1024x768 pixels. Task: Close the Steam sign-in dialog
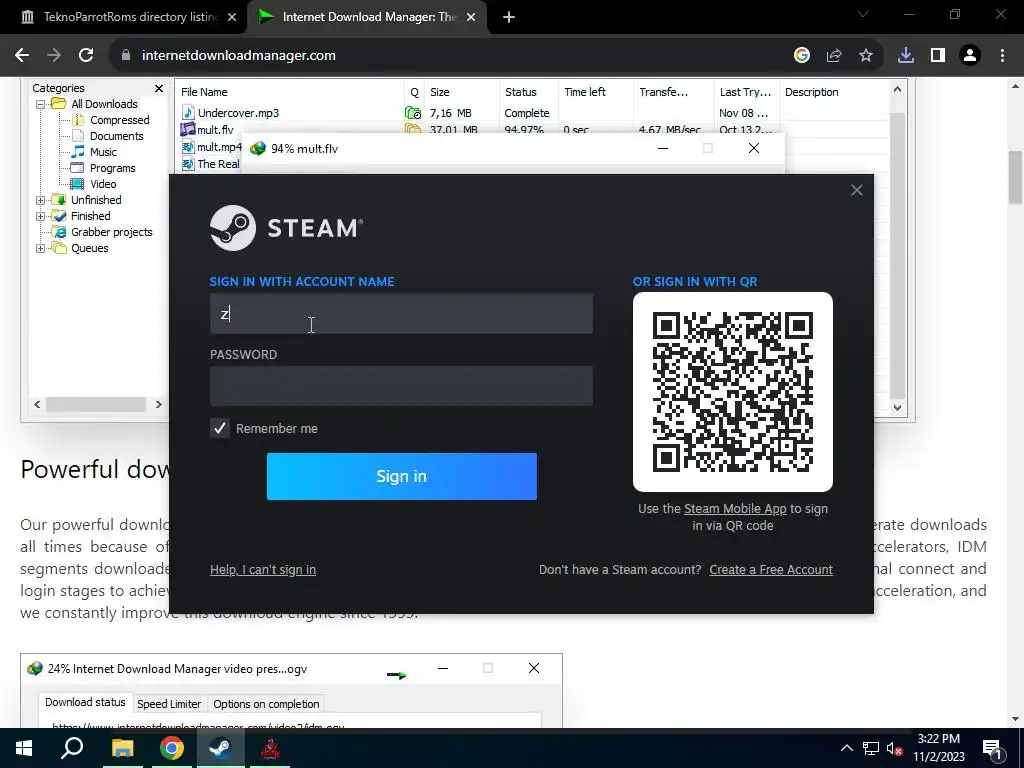click(856, 190)
